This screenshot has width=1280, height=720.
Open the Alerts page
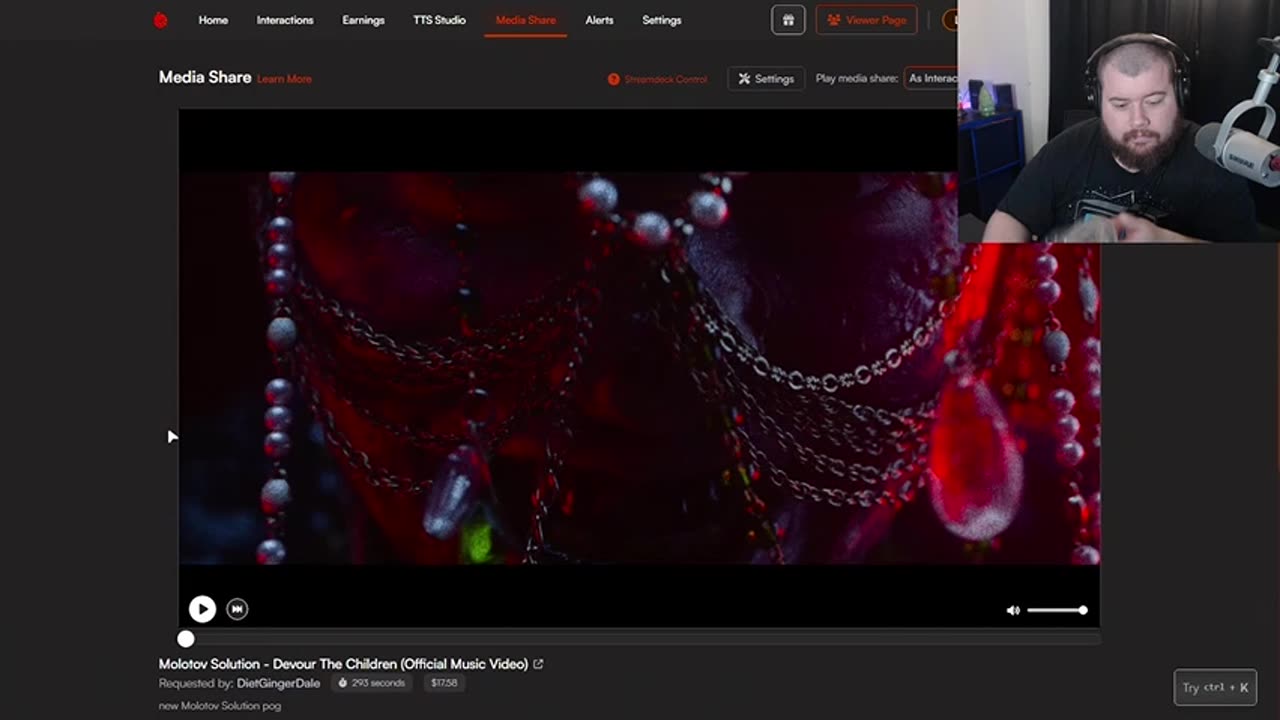pyautogui.click(x=599, y=20)
